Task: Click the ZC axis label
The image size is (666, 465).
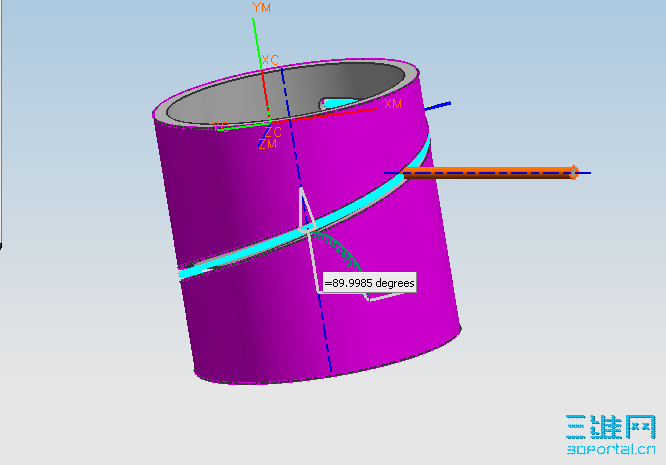Action: [273, 132]
